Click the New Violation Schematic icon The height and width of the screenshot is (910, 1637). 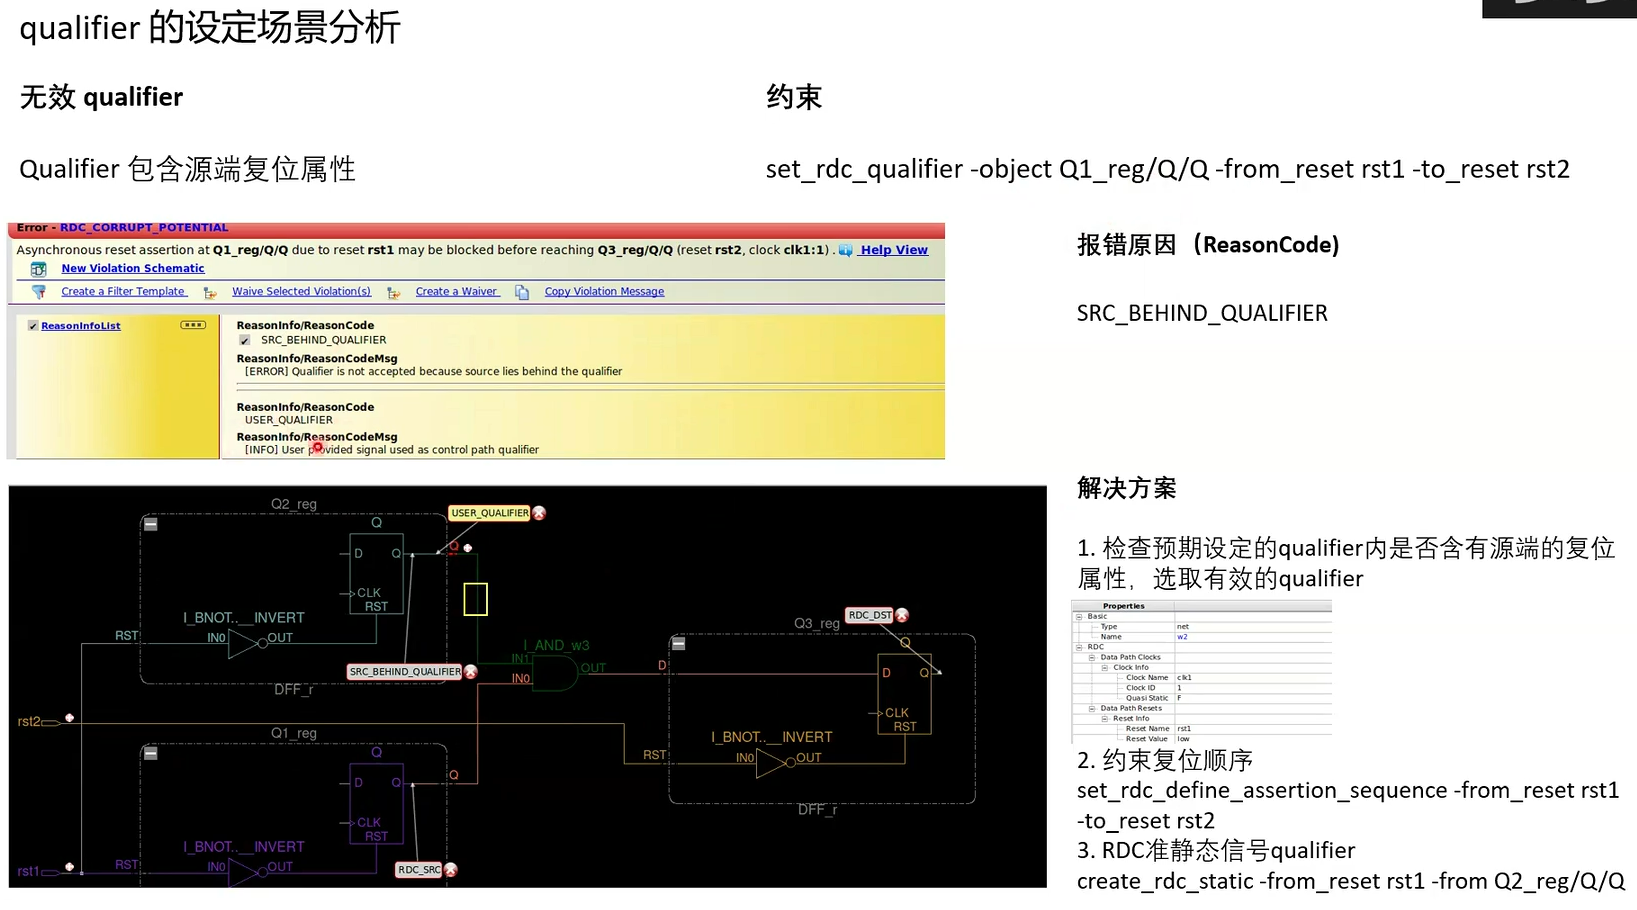pyautogui.click(x=39, y=269)
